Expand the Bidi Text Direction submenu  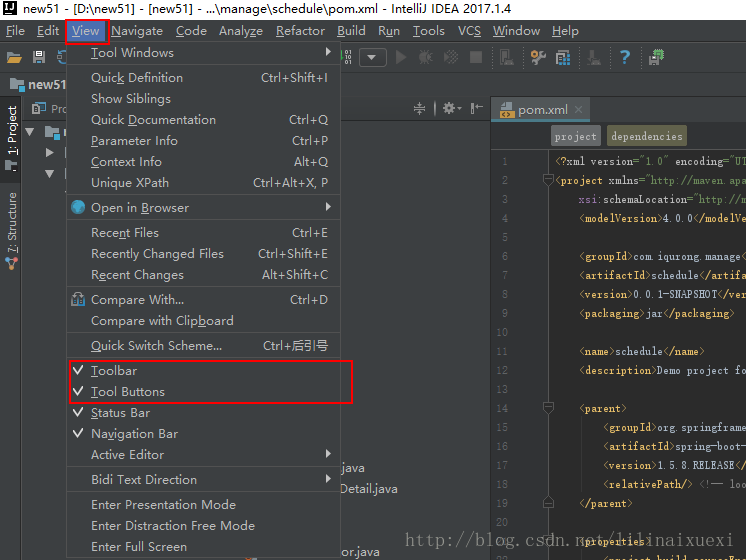point(204,479)
